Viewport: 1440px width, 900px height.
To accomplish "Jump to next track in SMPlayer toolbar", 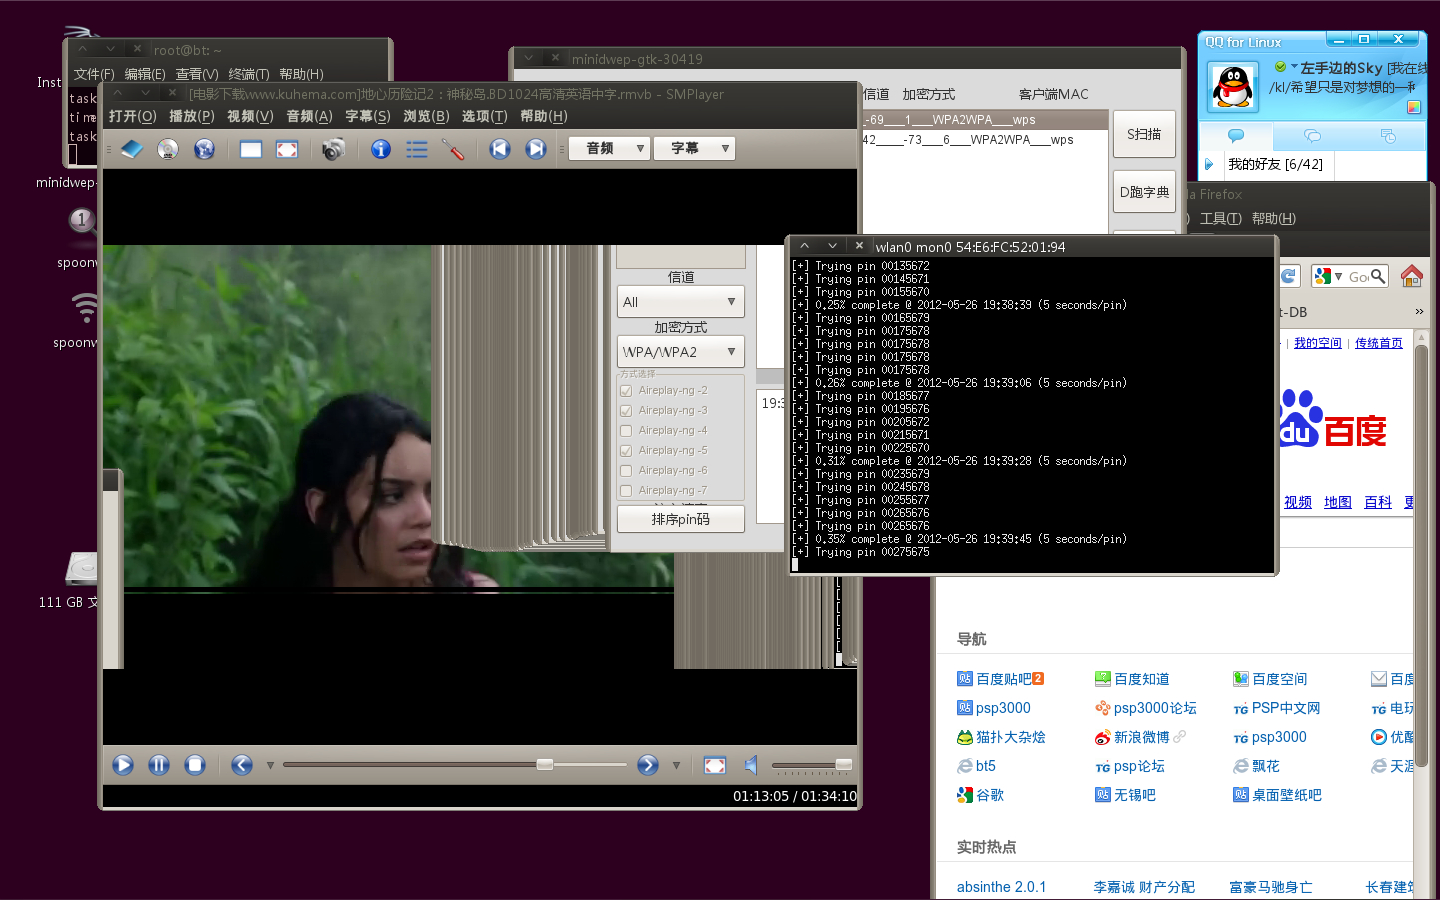I will pos(536,149).
